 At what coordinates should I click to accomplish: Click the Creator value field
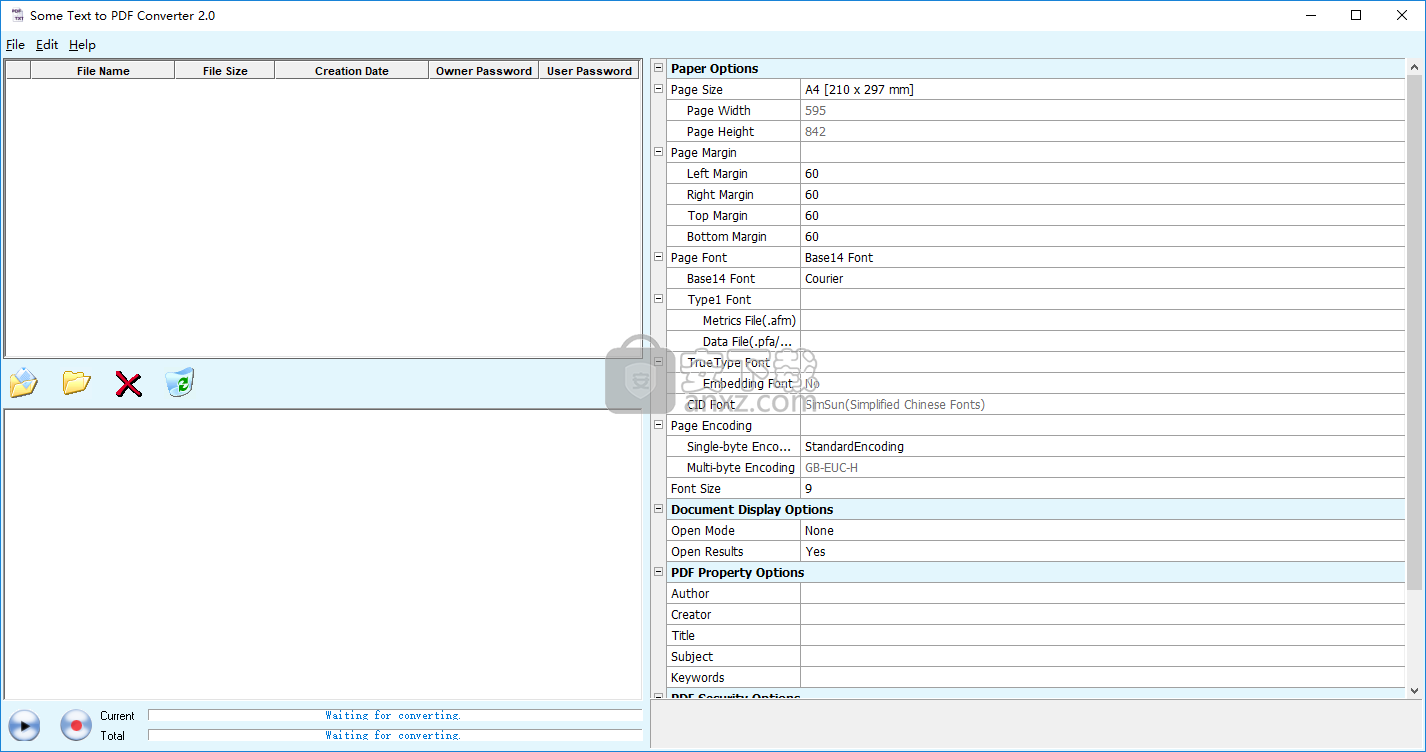click(x=1103, y=614)
